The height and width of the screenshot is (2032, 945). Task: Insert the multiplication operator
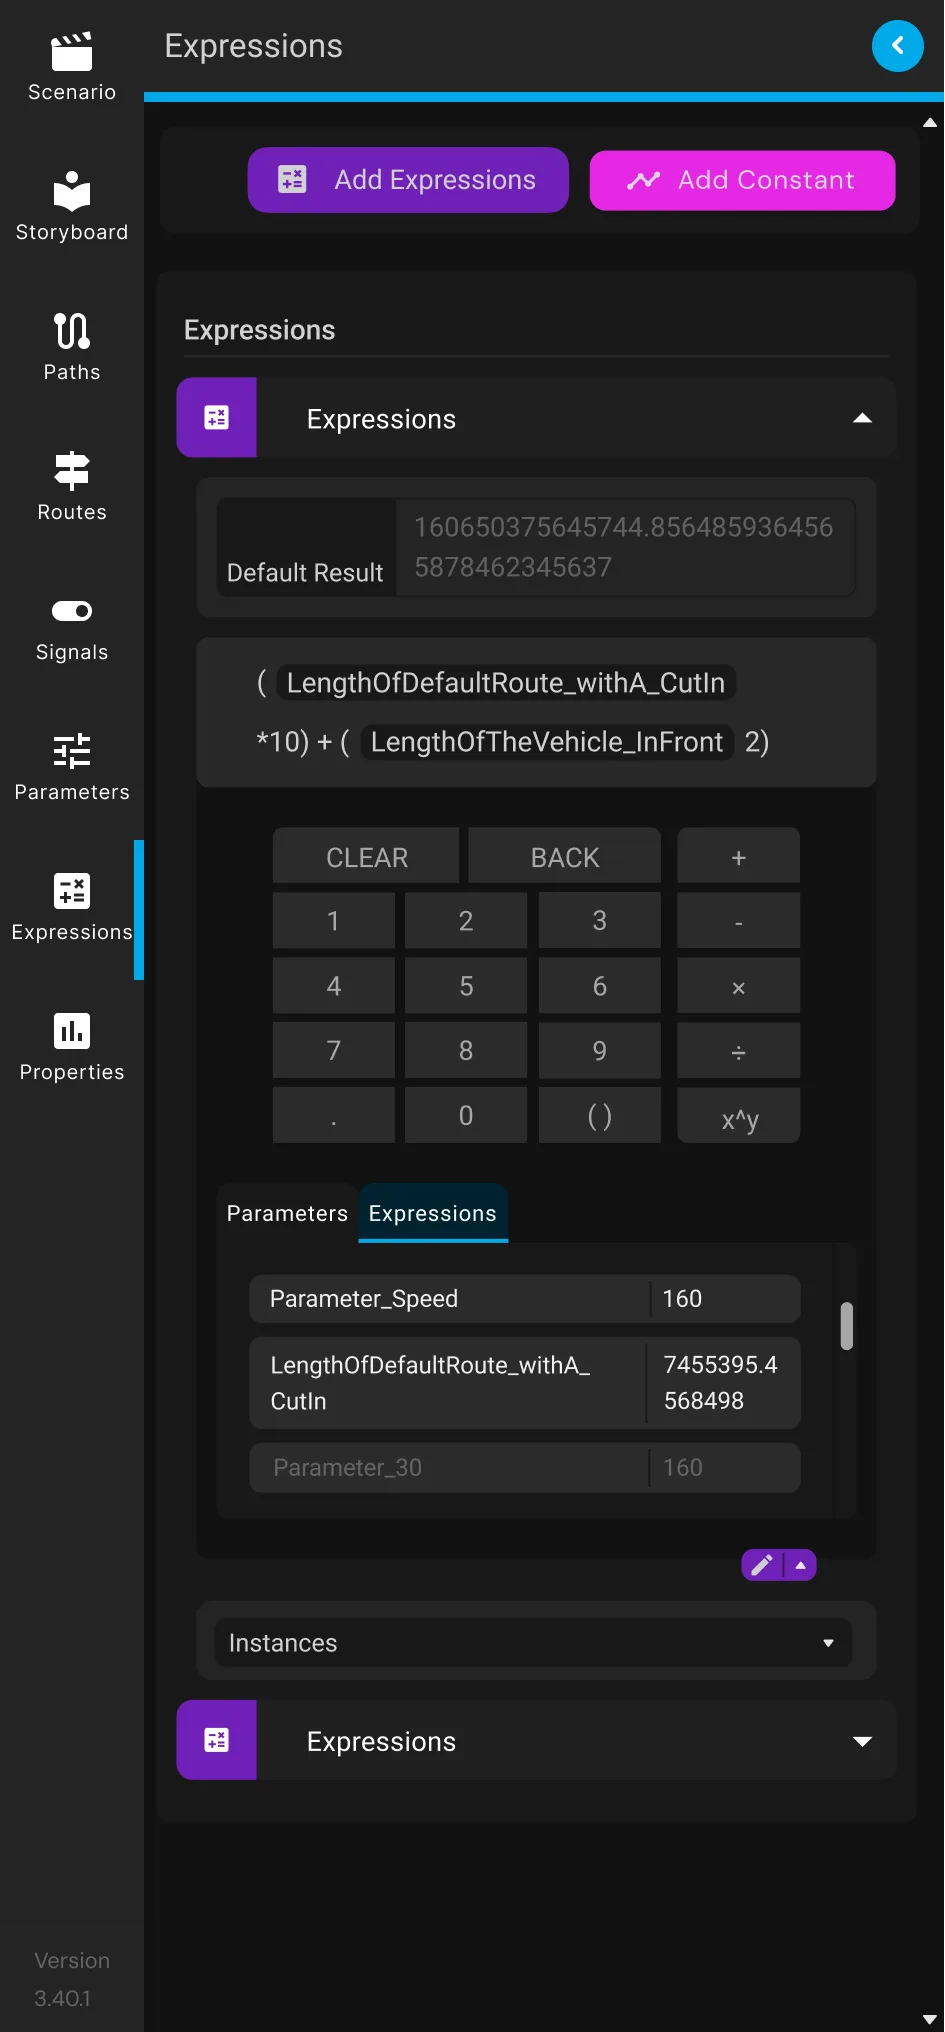(738, 987)
